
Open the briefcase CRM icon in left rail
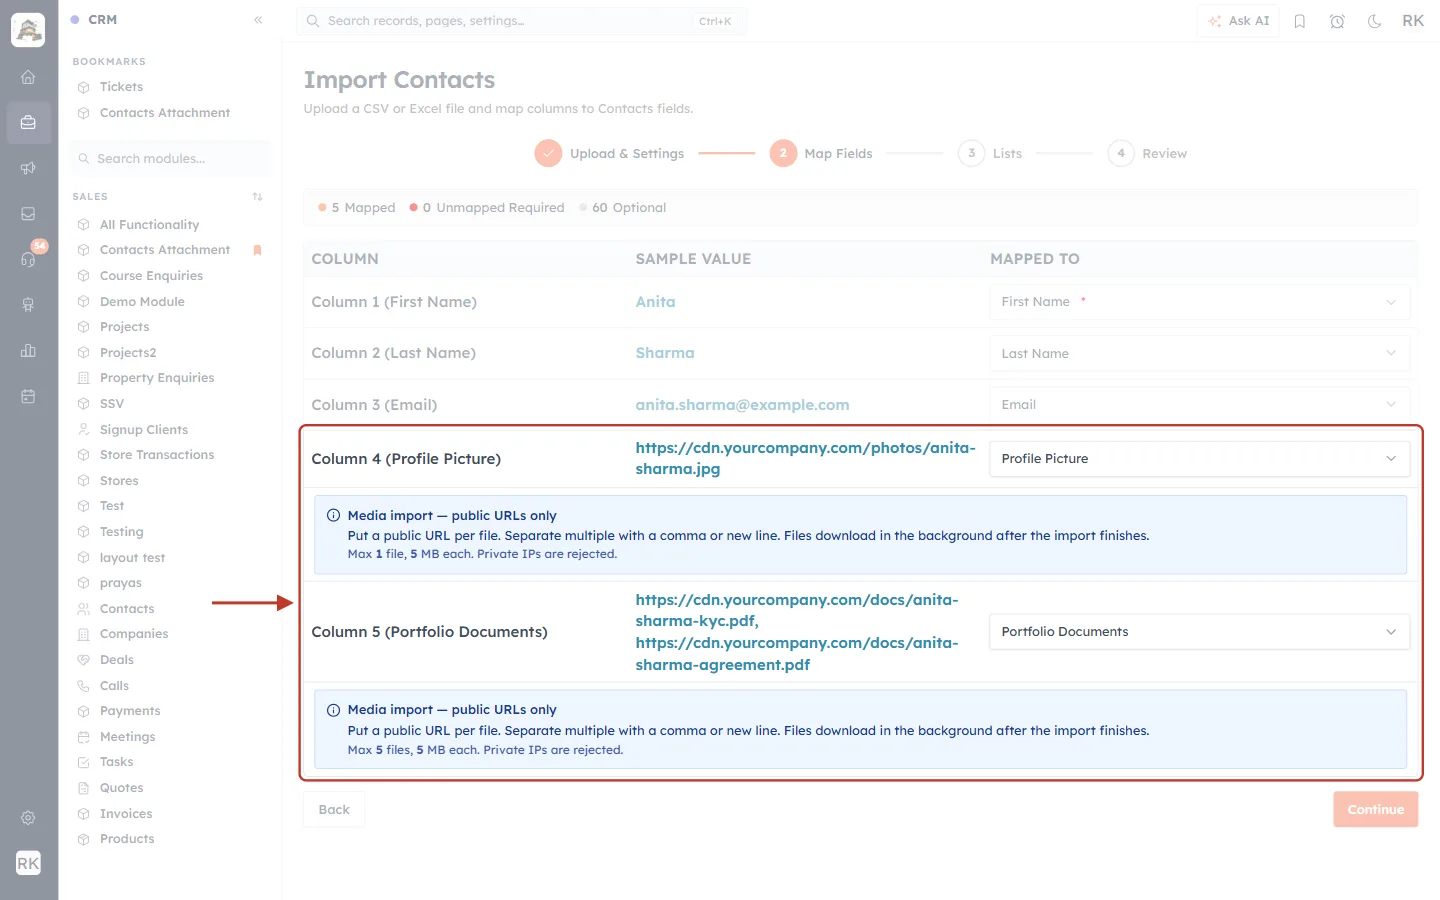point(28,123)
